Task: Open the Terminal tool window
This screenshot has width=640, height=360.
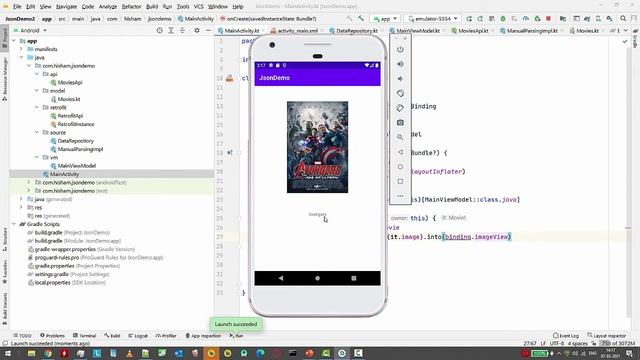Action: [x=84, y=336]
